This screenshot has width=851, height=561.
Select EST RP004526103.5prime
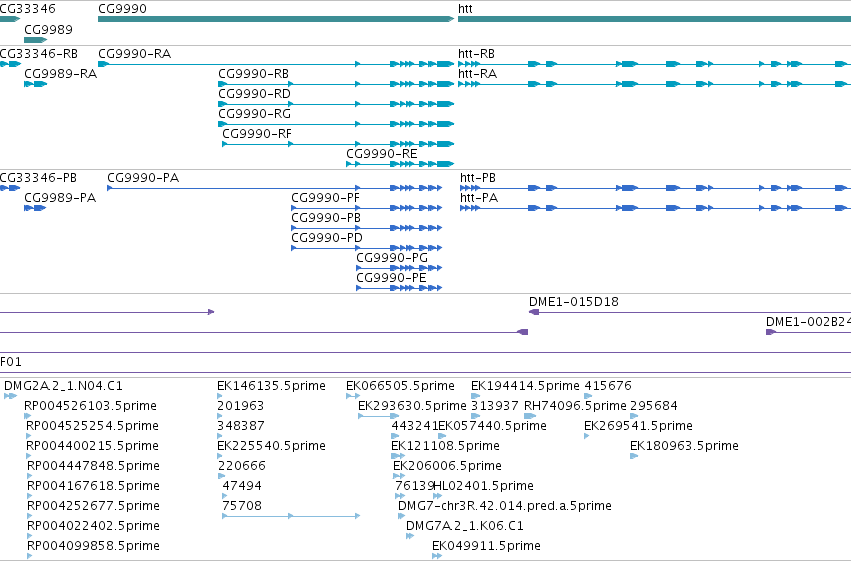tap(28, 416)
